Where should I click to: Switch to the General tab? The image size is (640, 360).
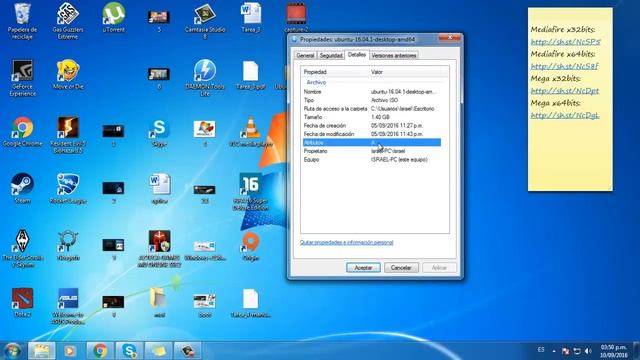[305, 55]
